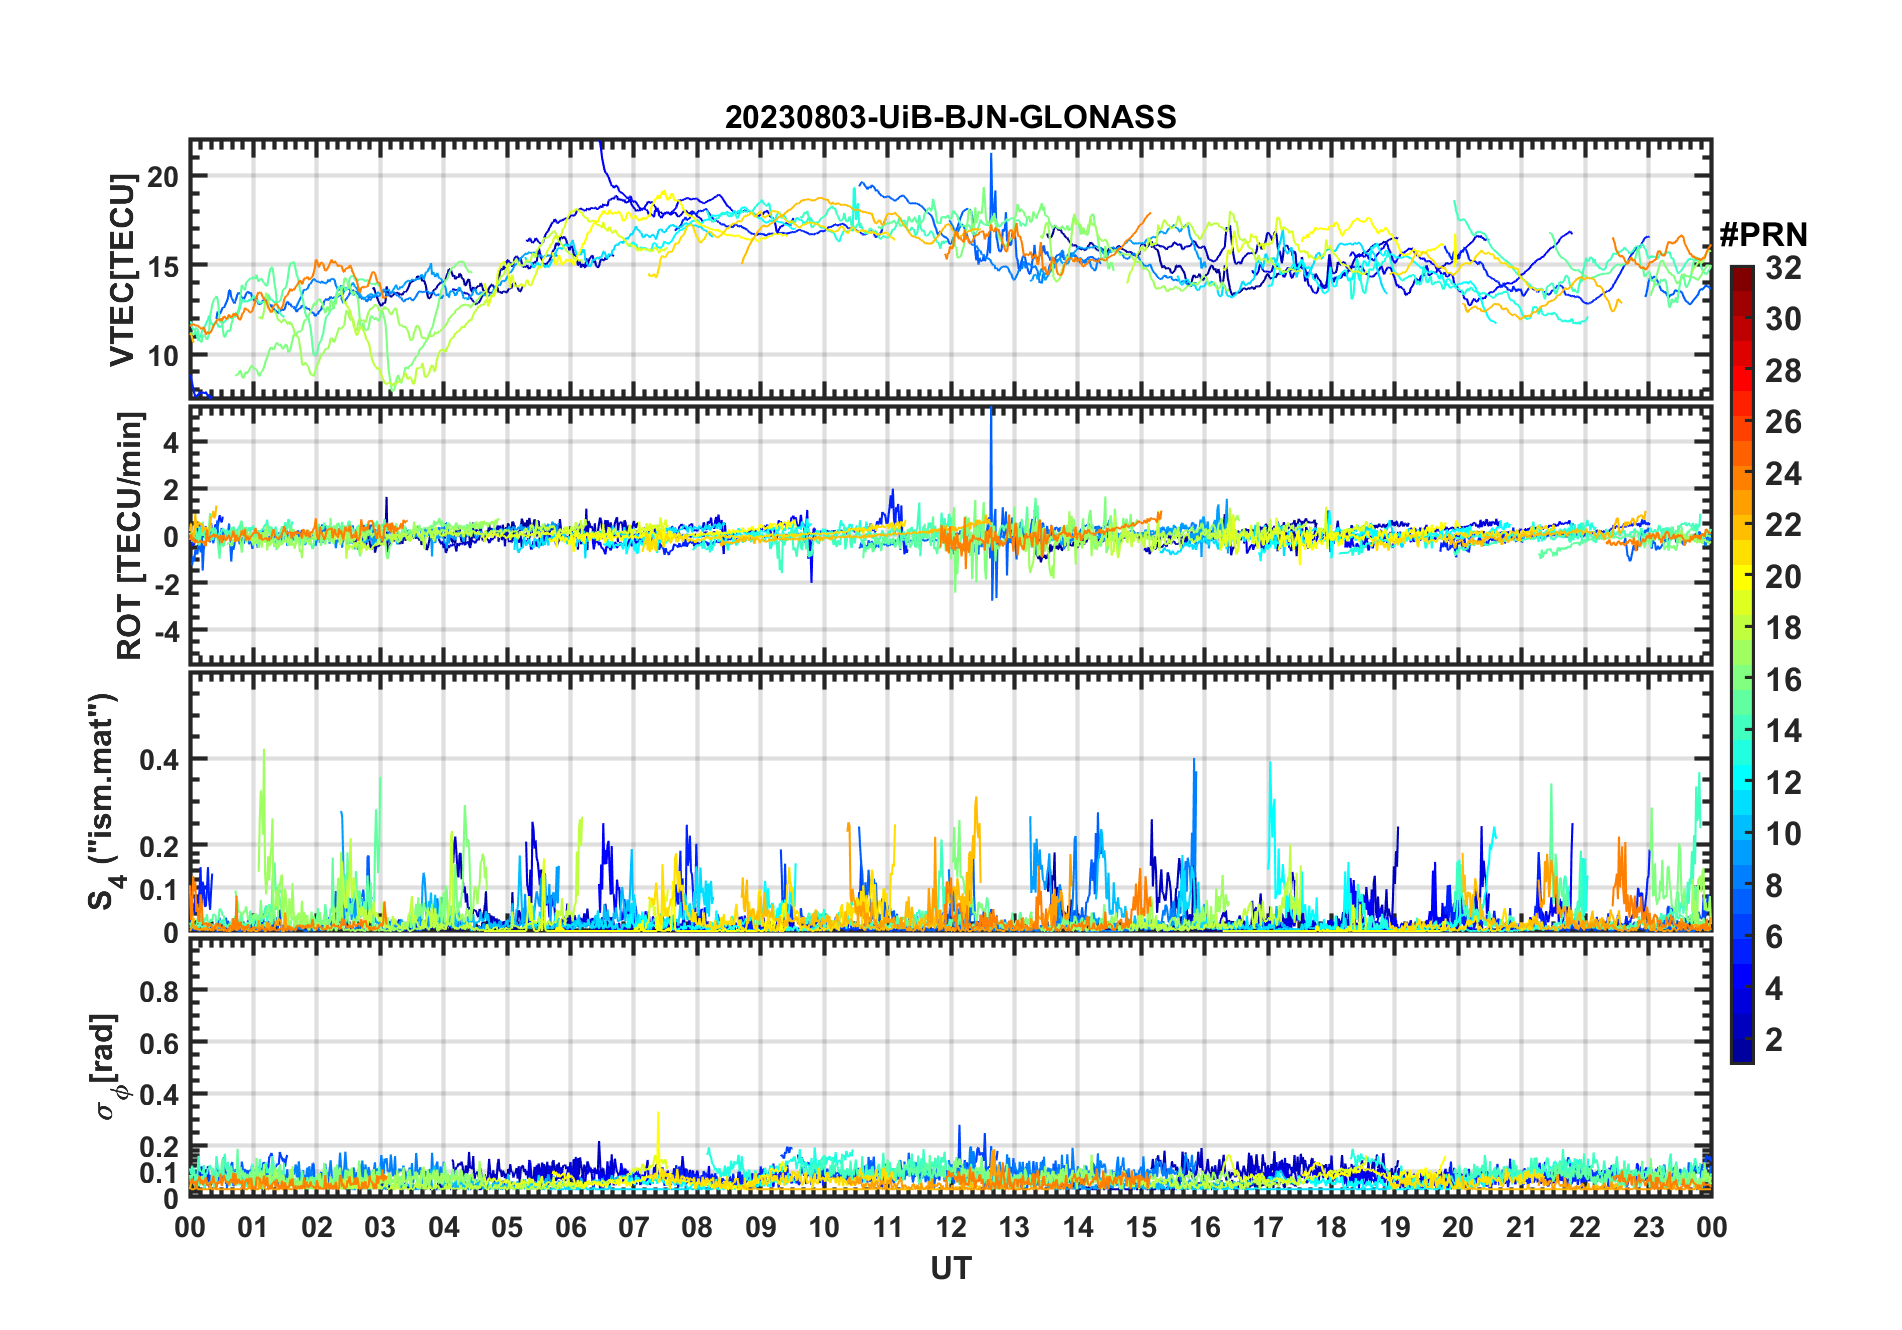Click the PRN colorbar

point(1741,664)
